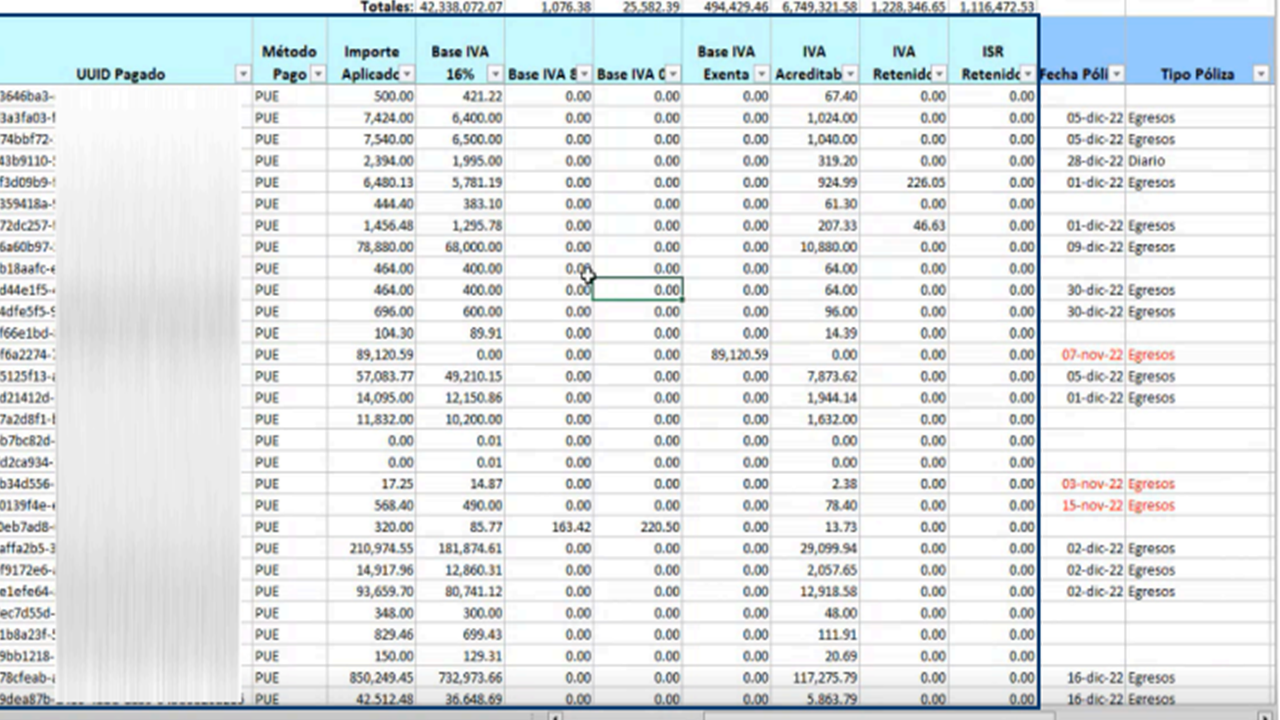The height and width of the screenshot is (720, 1280).
Task: Select the totals value 6,749,321.58
Action: click(x=815, y=6)
